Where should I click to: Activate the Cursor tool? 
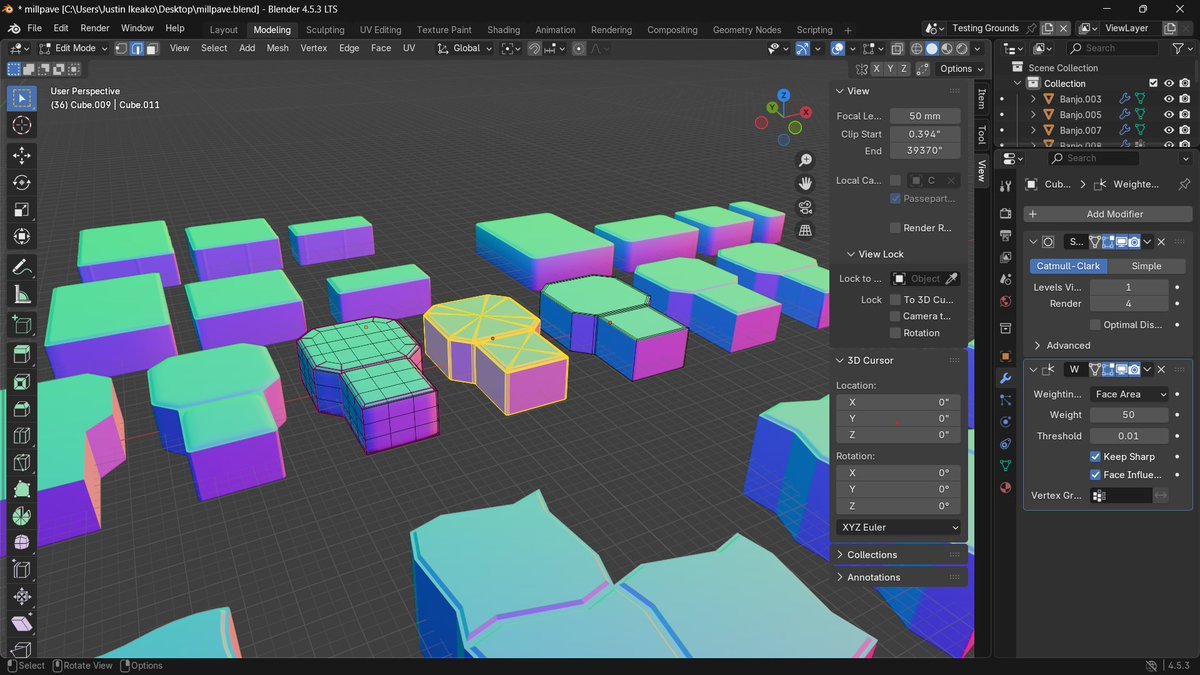tap(22, 125)
